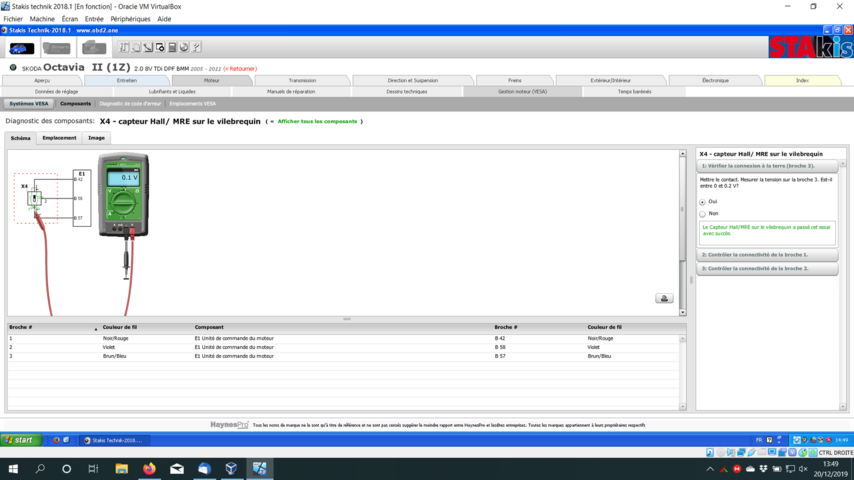
Task: Click the question-mark help toolbar icon
Action: click(197, 47)
